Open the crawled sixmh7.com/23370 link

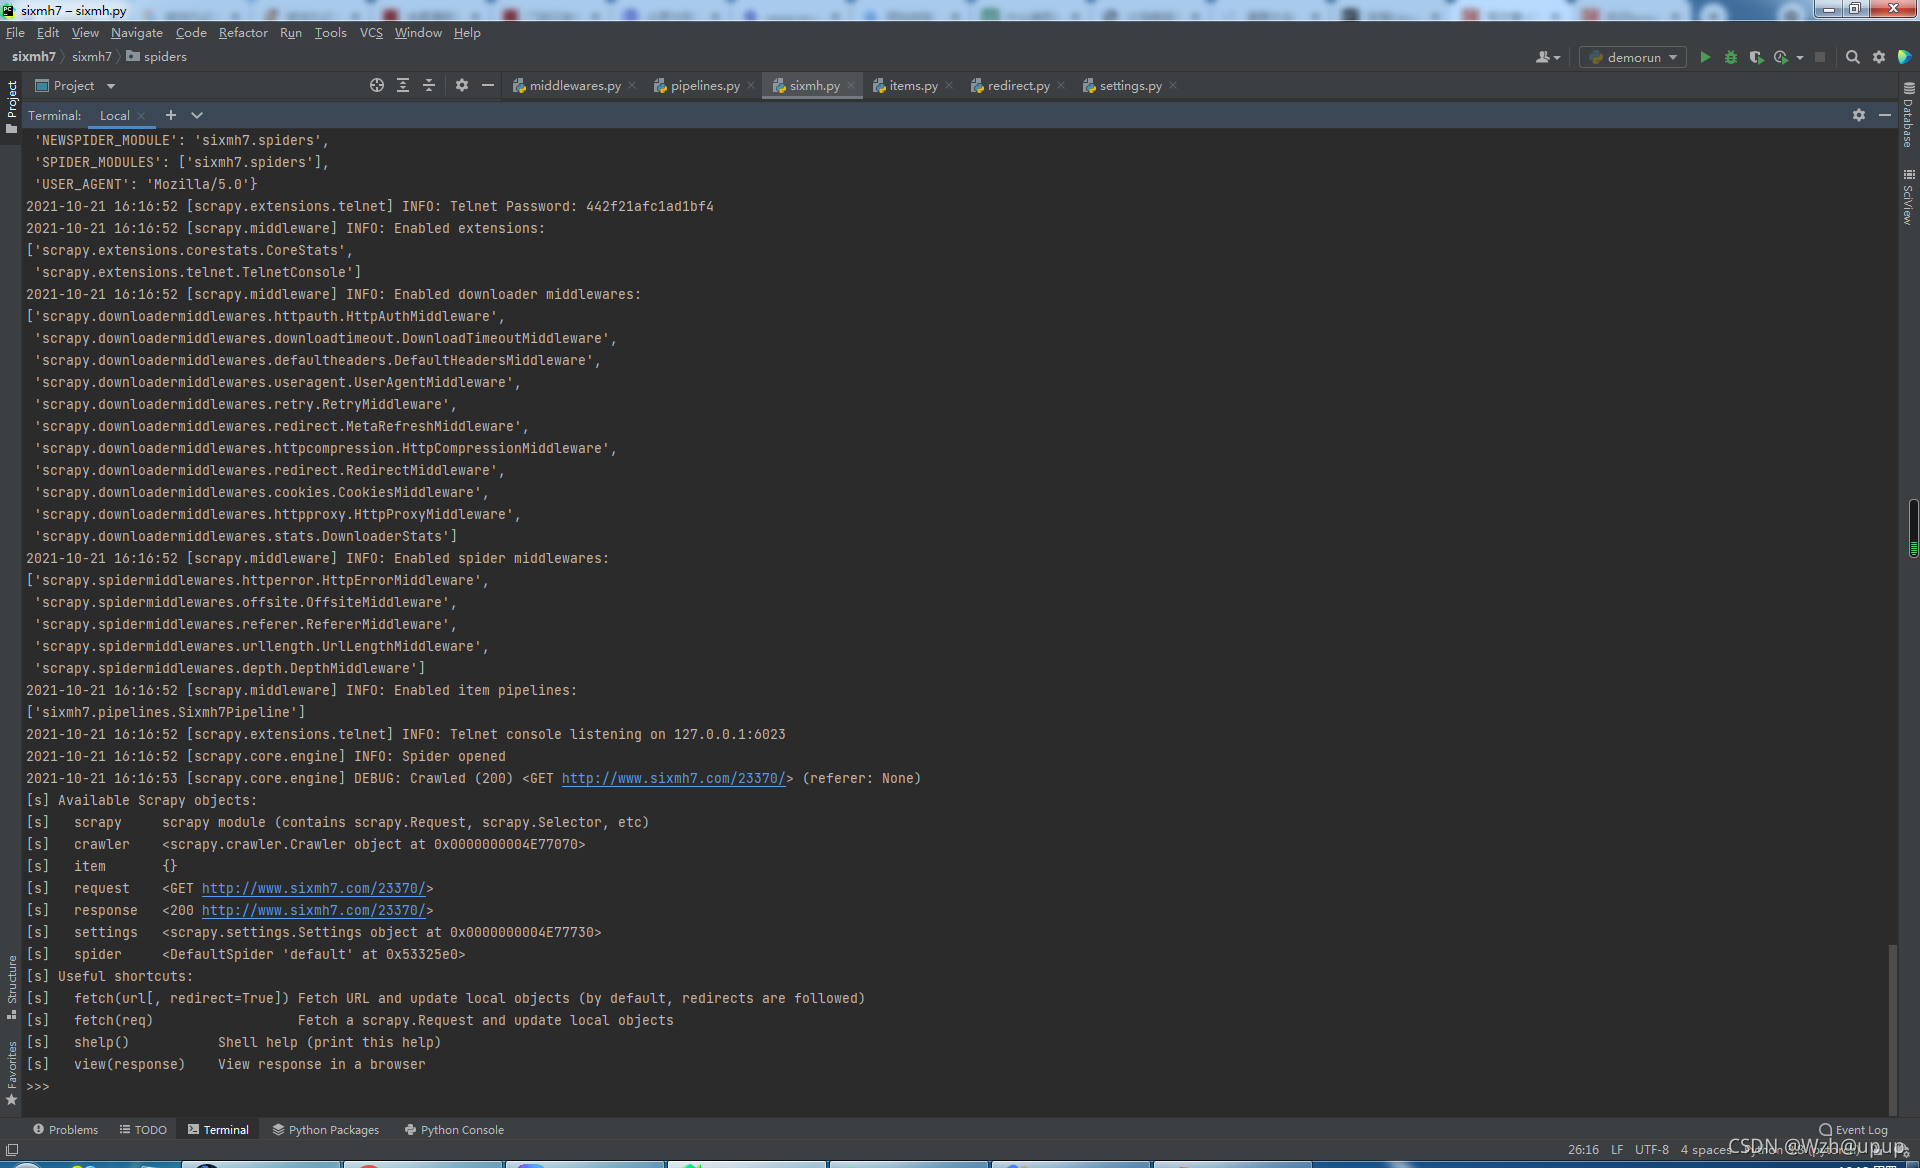tap(673, 779)
